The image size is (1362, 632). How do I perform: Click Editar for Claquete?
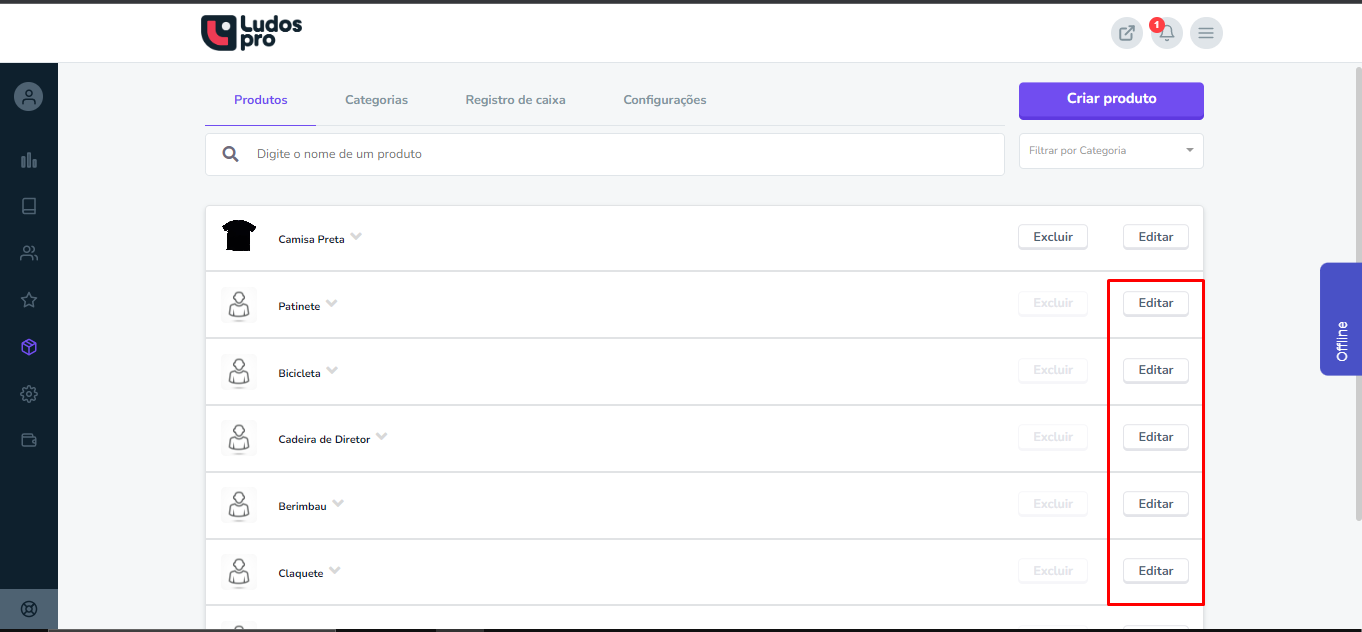click(1156, 571)
